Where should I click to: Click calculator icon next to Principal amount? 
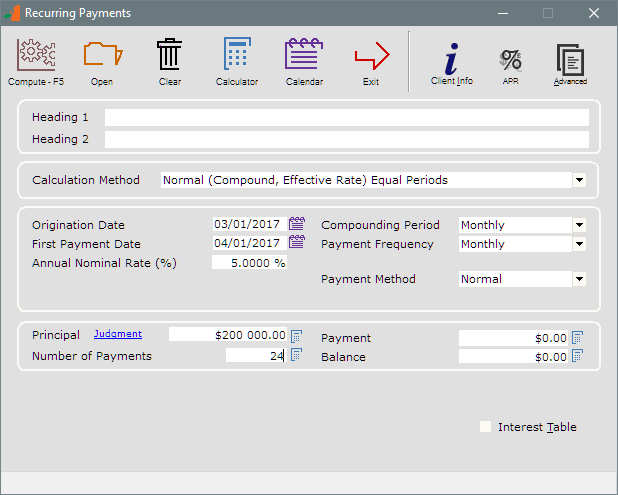296,336
